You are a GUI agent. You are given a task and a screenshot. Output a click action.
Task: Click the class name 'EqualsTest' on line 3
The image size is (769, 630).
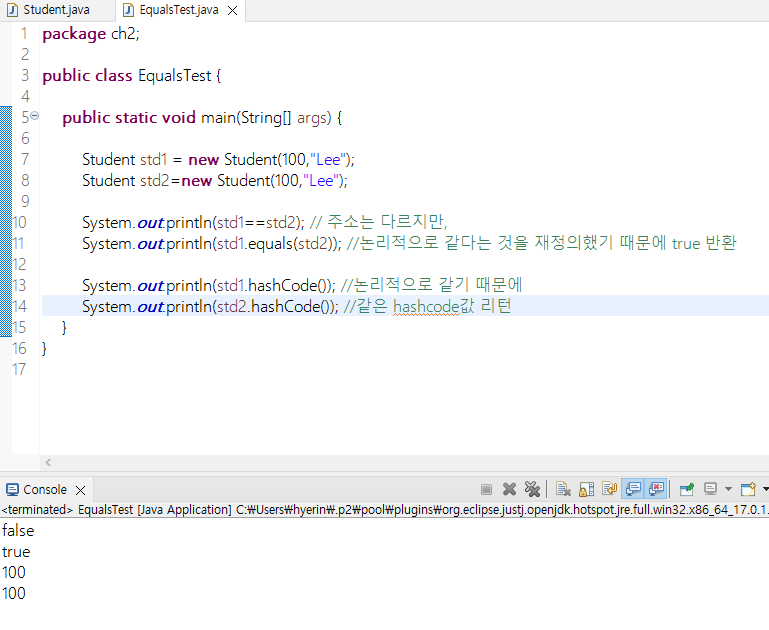point(175,76)
